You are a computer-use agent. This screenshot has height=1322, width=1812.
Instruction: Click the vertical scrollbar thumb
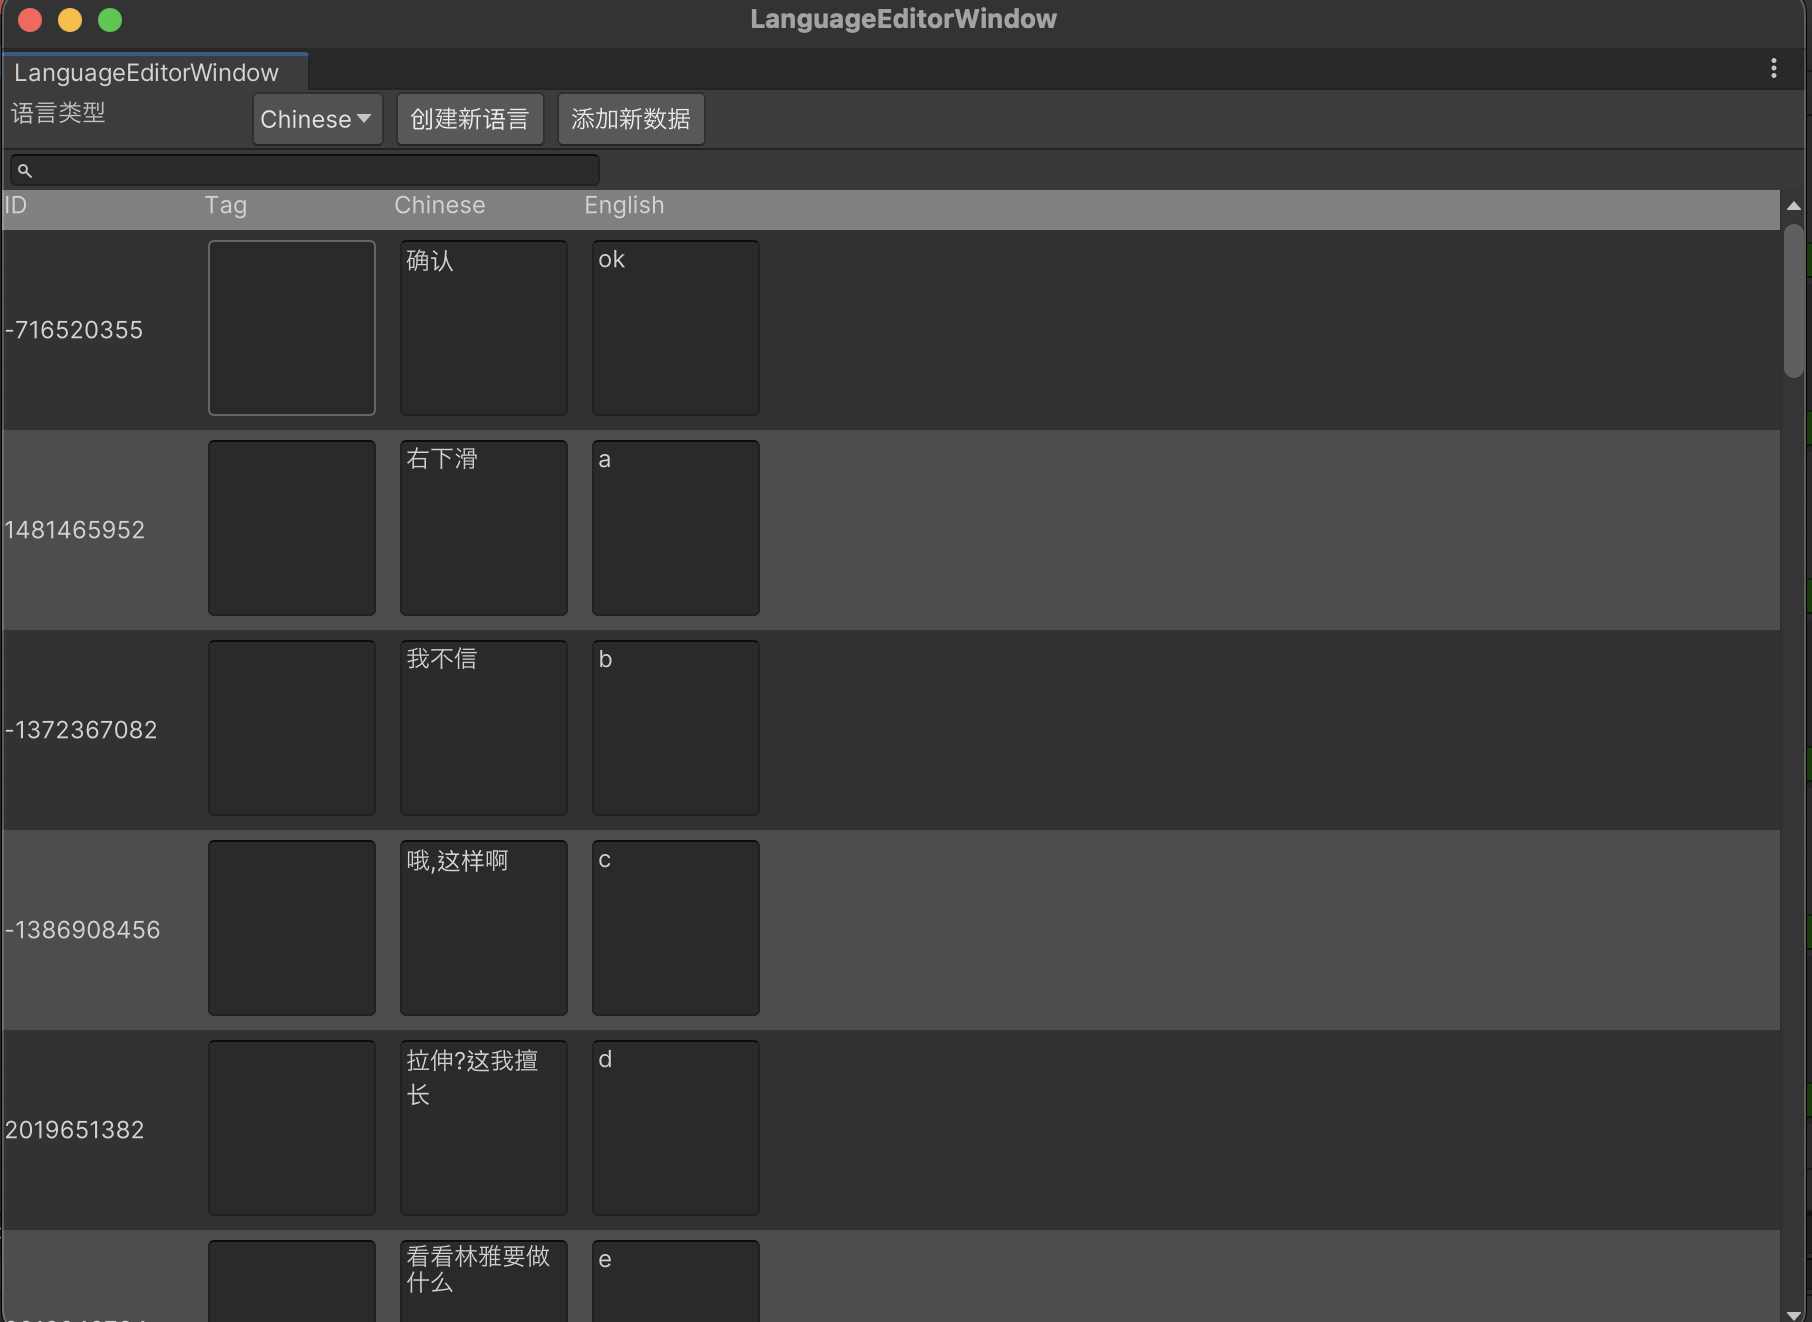pyautogui.click(x=1794, y=301)
